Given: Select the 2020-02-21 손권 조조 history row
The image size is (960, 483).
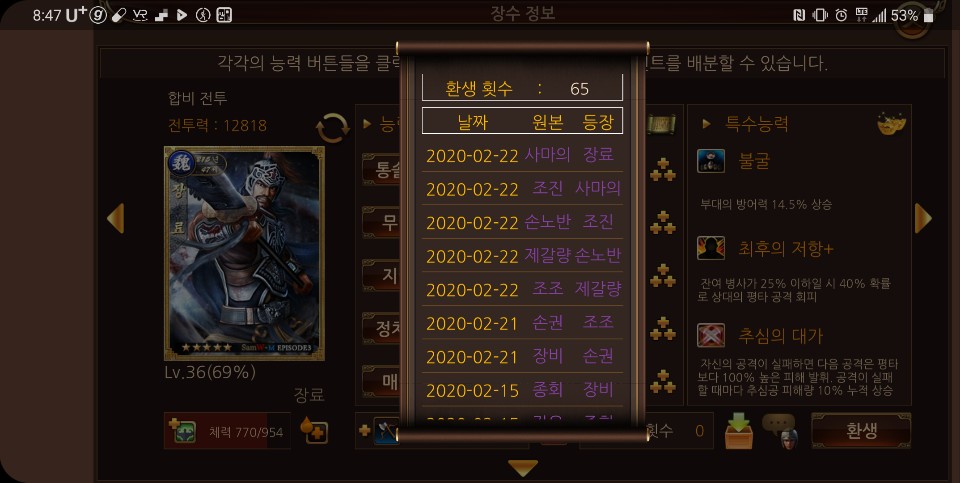Looking at the screenshot, I should [522, 323].
